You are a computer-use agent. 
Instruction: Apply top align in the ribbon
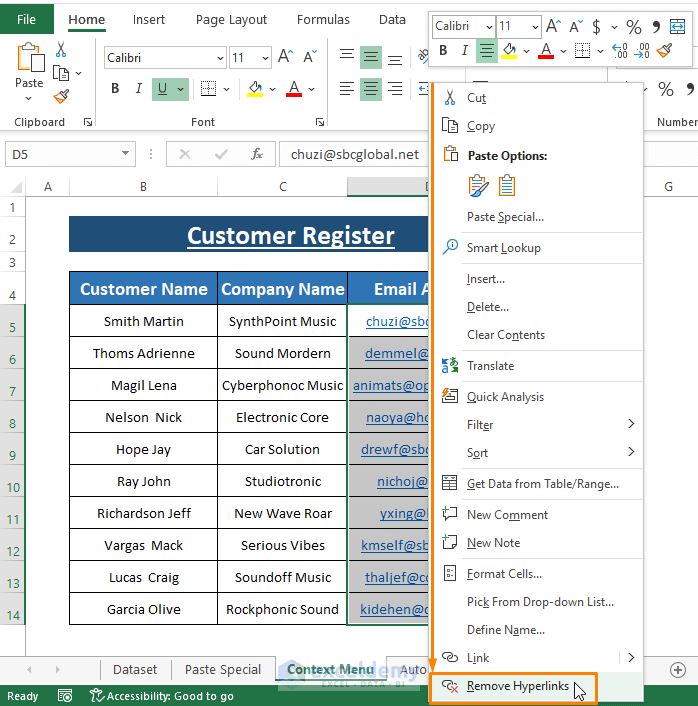click(346, 57)
